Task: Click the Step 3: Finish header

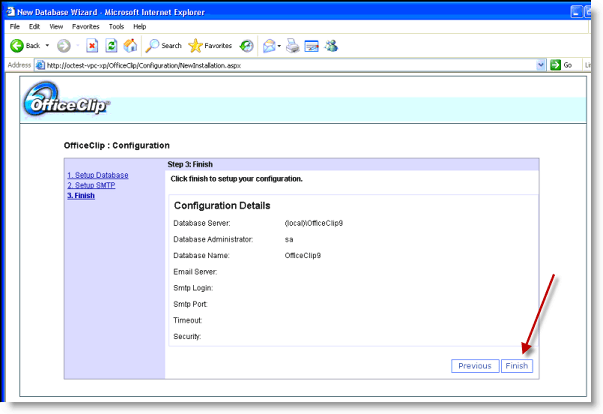Action: pyautogui.click(x=190, y=164)
